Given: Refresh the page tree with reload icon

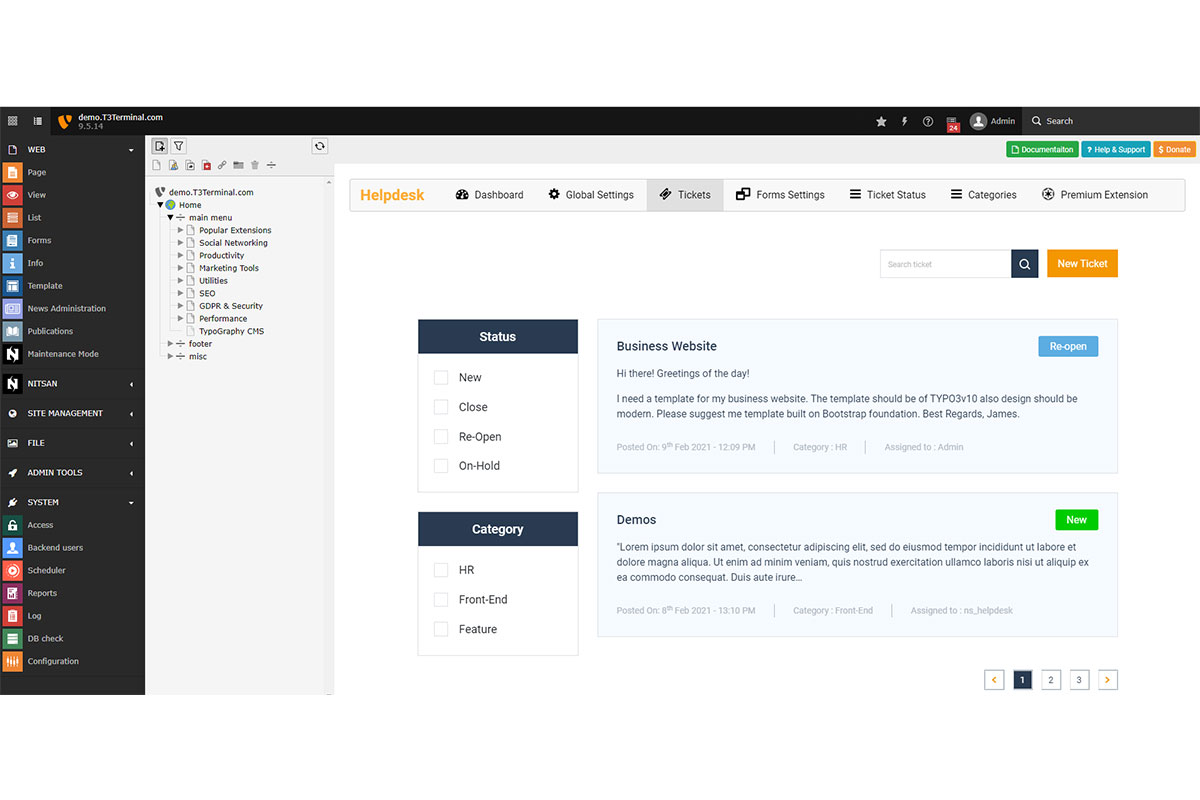Looking at the screenshot, I should tap(320, 146).
